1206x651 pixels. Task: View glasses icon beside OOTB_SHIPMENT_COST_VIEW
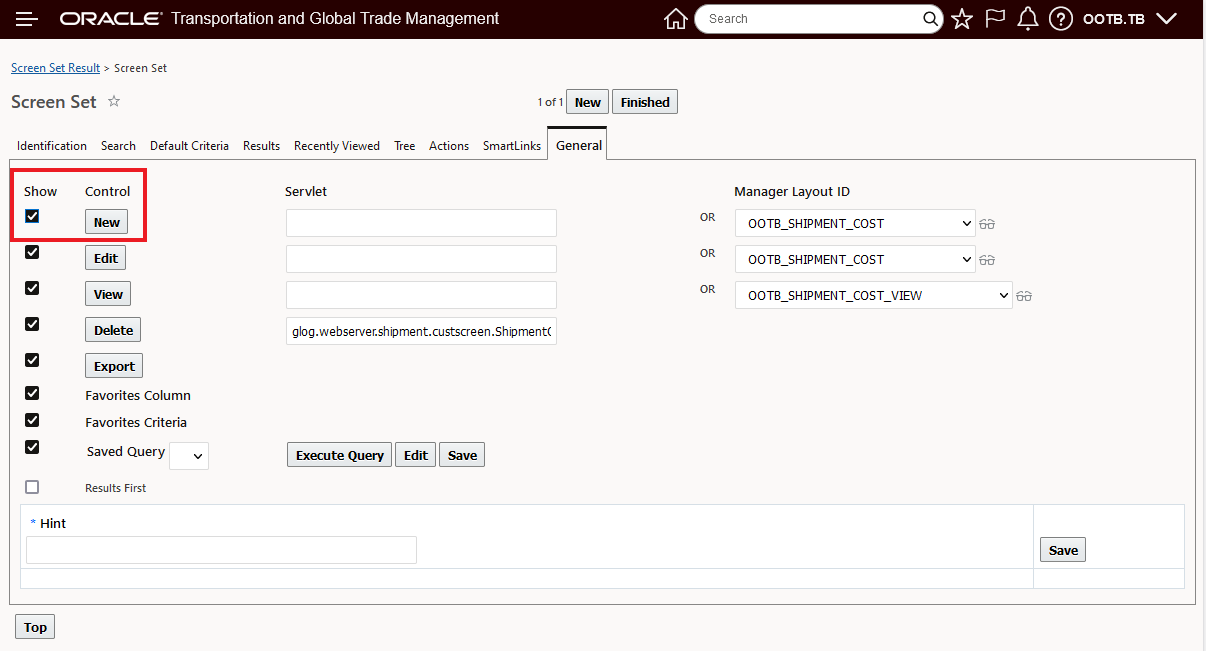click(1024, 296)
